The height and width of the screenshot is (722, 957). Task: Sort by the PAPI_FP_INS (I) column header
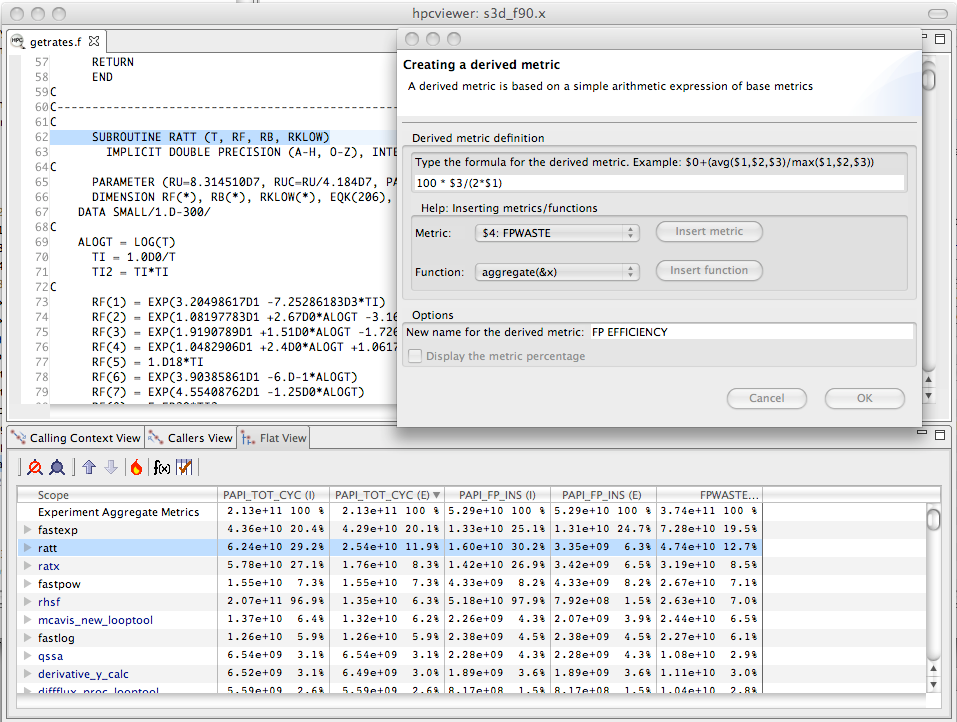pos(496,494)
